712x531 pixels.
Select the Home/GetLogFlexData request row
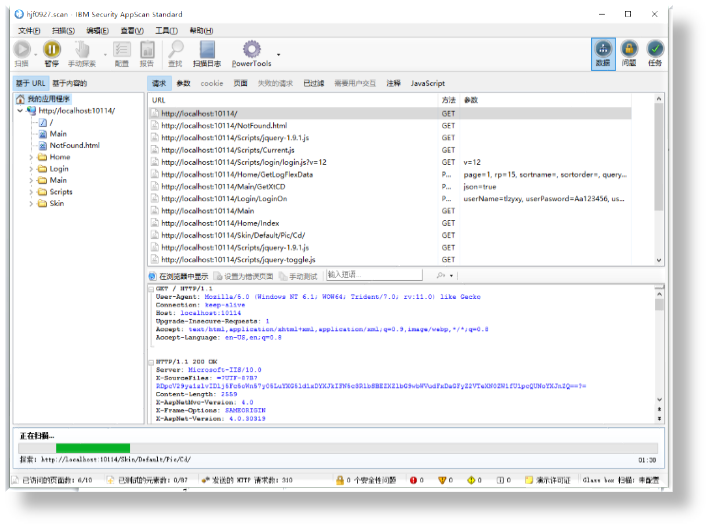coord(390,174)
